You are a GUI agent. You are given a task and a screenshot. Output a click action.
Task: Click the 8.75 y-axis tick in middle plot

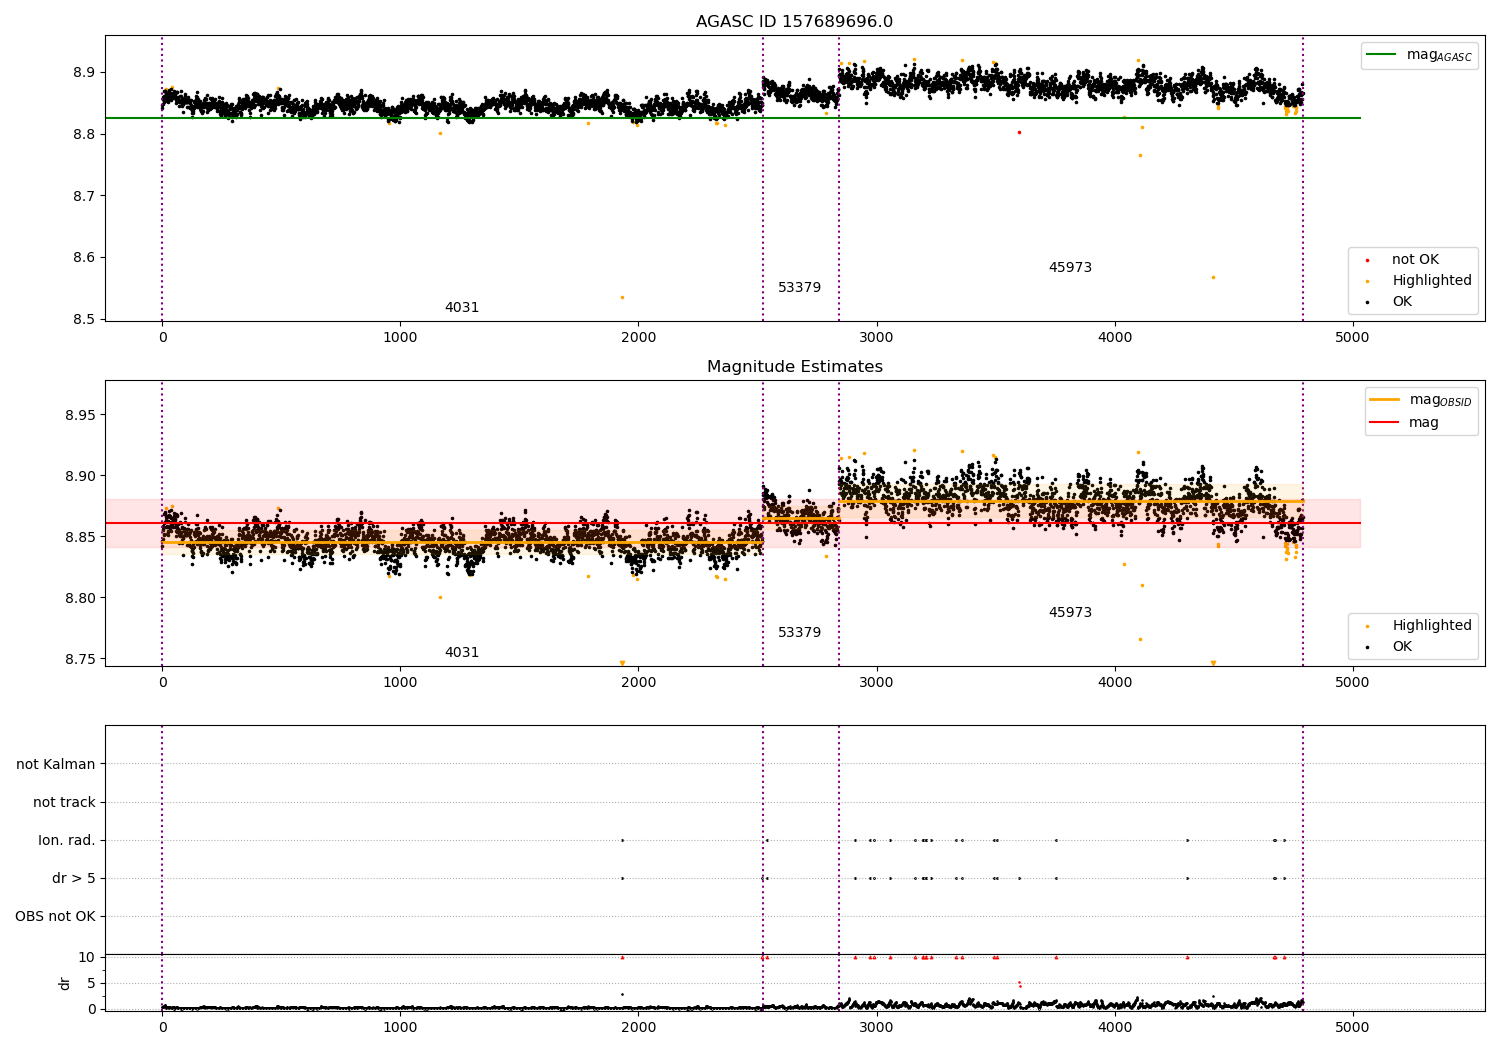tap(80, 660)
